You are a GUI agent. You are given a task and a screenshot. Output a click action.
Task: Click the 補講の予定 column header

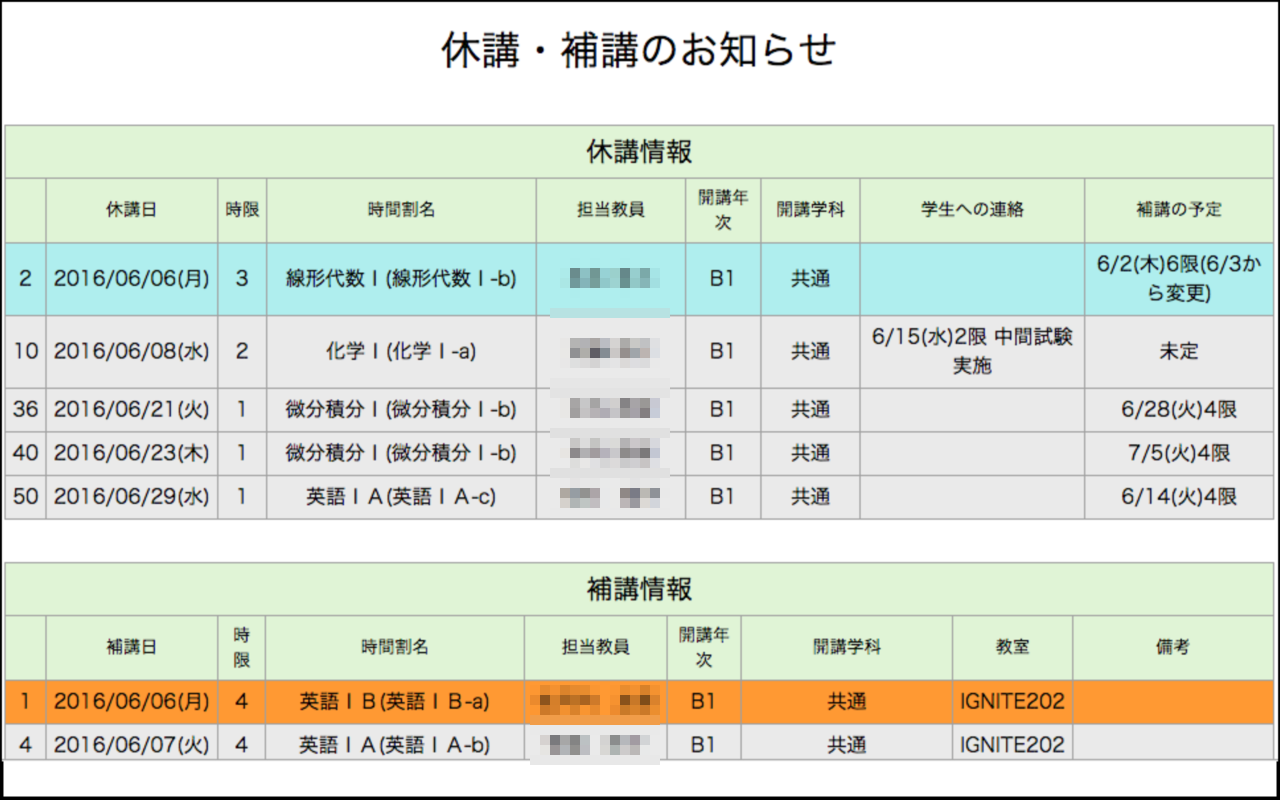click(1179, 210)
